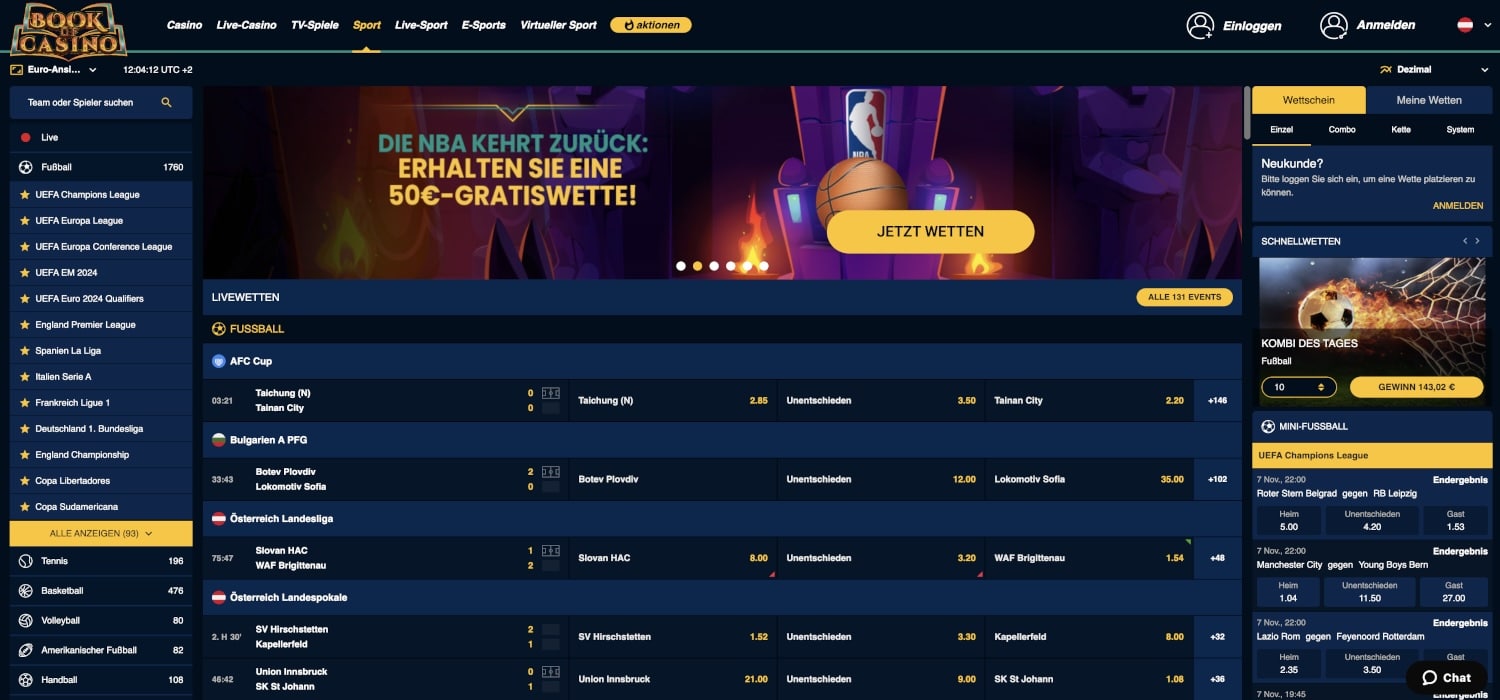Image resolution: width=1500 pixels, height=700 pixels.
Task: Click the Anmelden profile icon
Action: click(x=1334, y=26)
